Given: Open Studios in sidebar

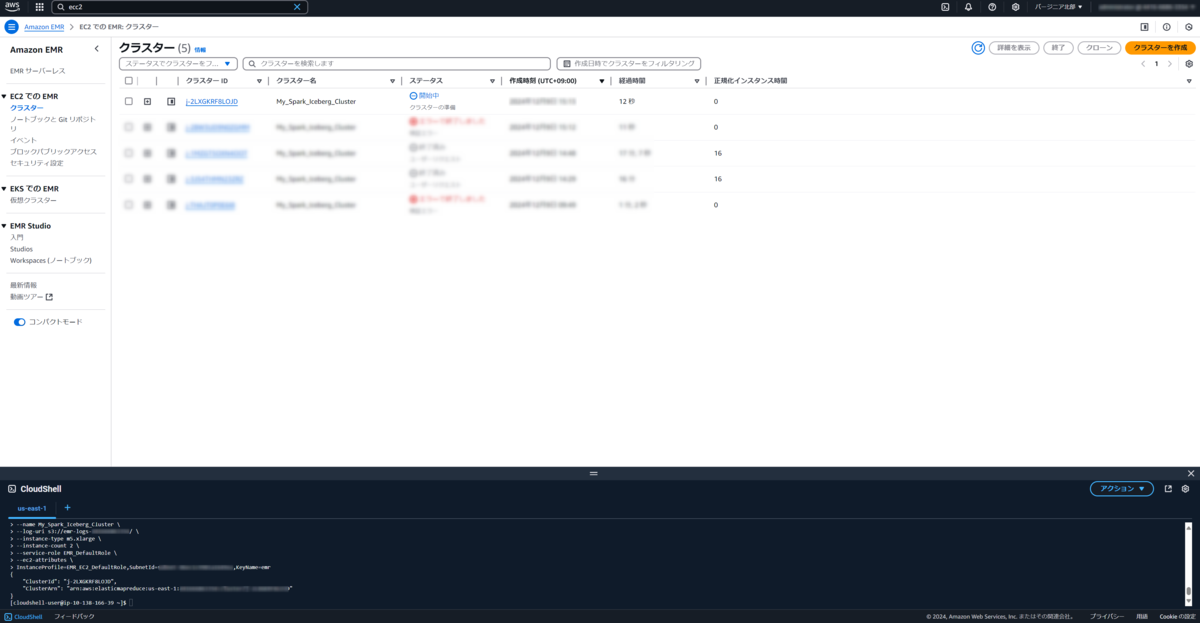Looking at the screenshot, I should pos(21,249).
